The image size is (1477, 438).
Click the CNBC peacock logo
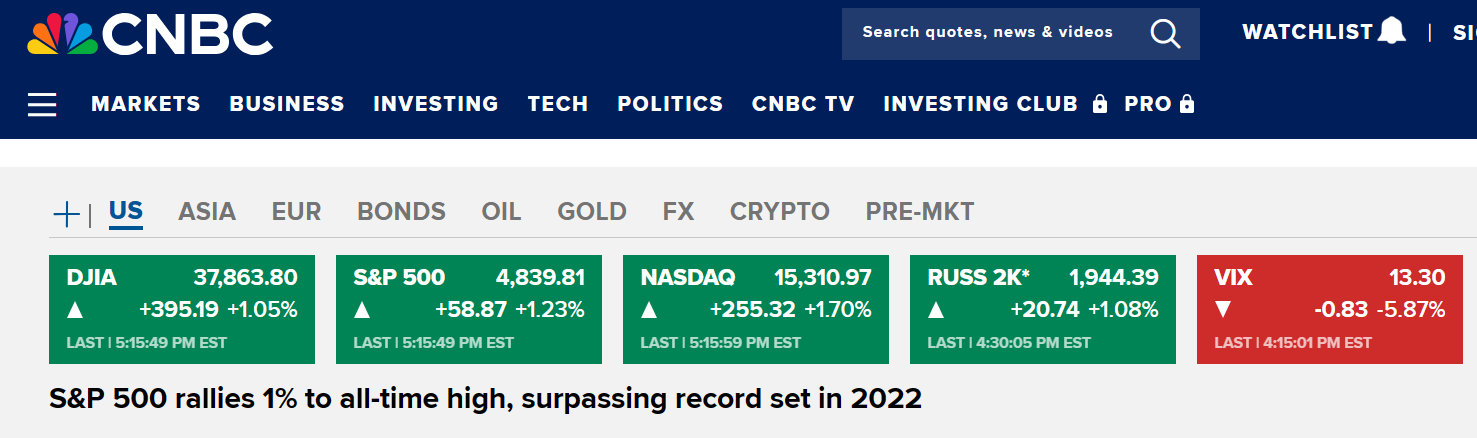62,35
